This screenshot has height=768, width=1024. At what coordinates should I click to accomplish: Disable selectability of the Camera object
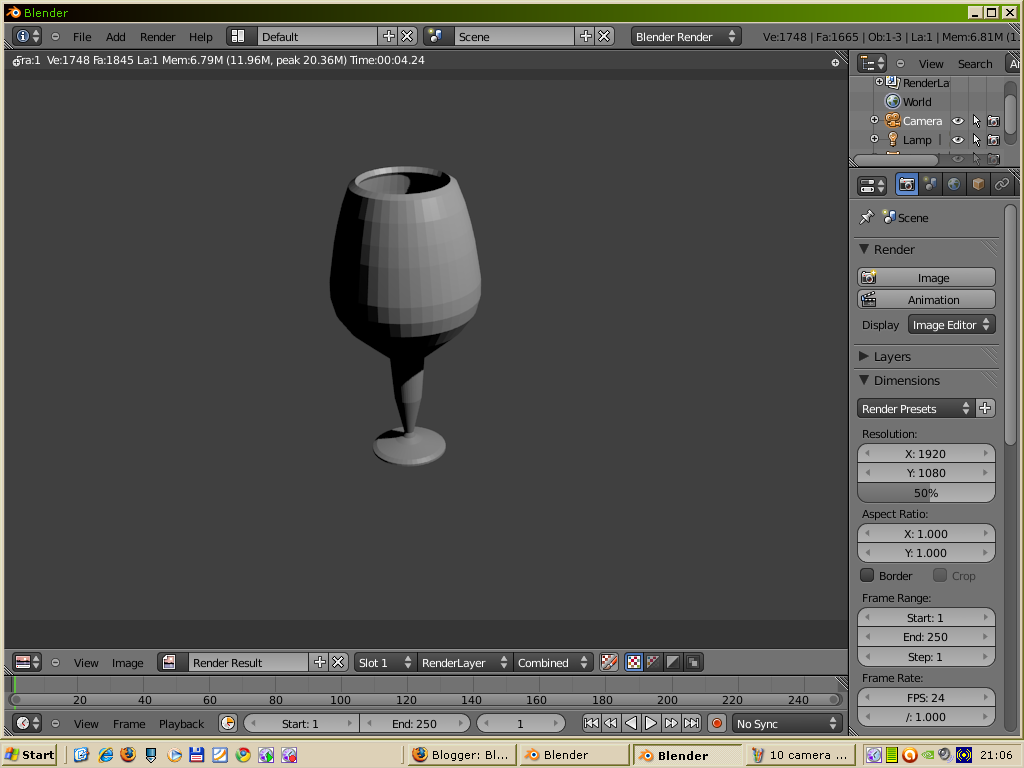975,120
